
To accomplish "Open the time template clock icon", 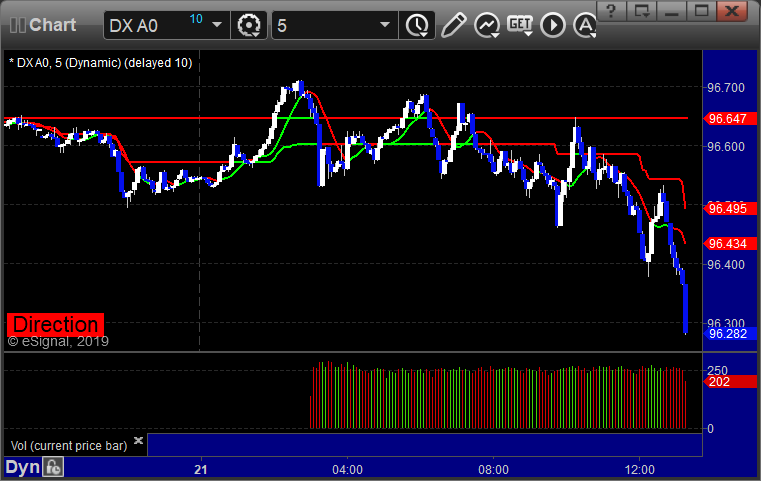I will tap(417, 25).
